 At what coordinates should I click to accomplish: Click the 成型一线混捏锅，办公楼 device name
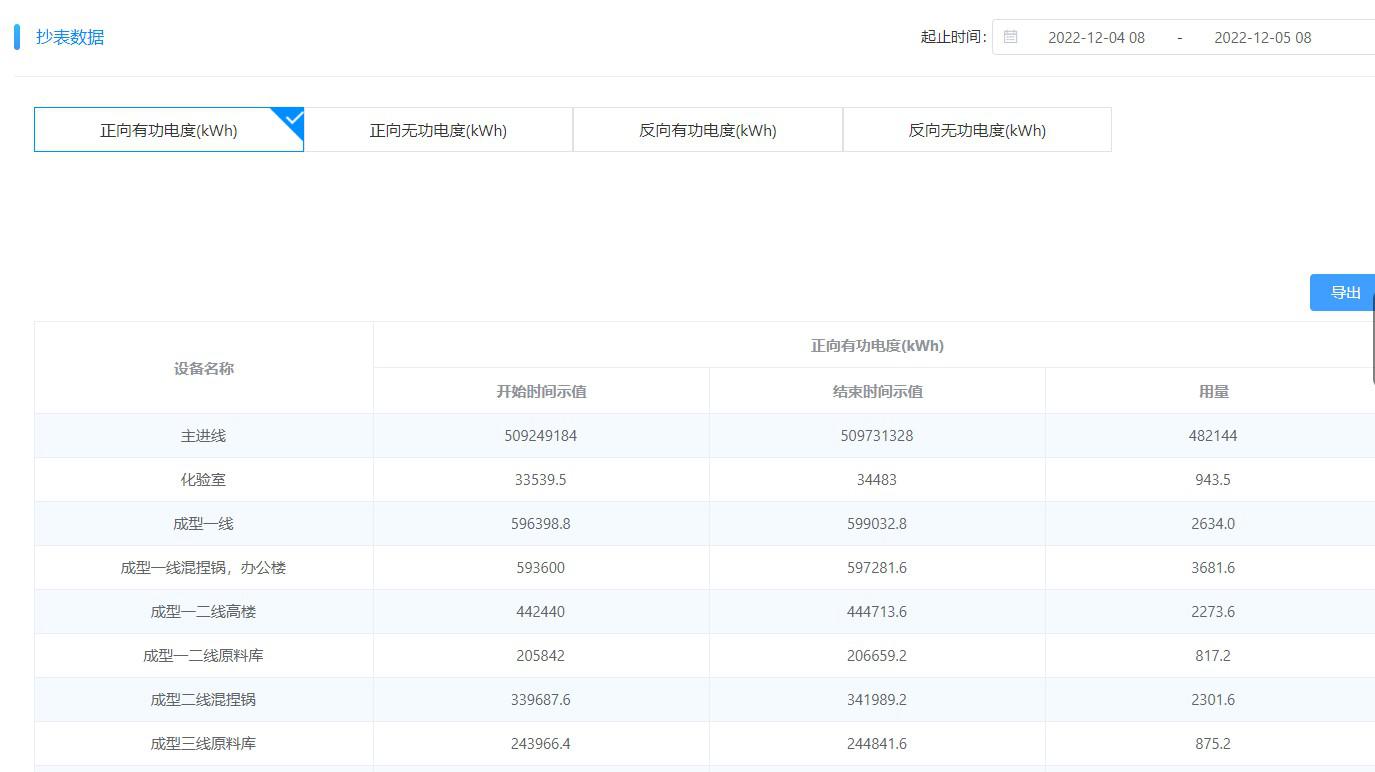pos(204,568)
